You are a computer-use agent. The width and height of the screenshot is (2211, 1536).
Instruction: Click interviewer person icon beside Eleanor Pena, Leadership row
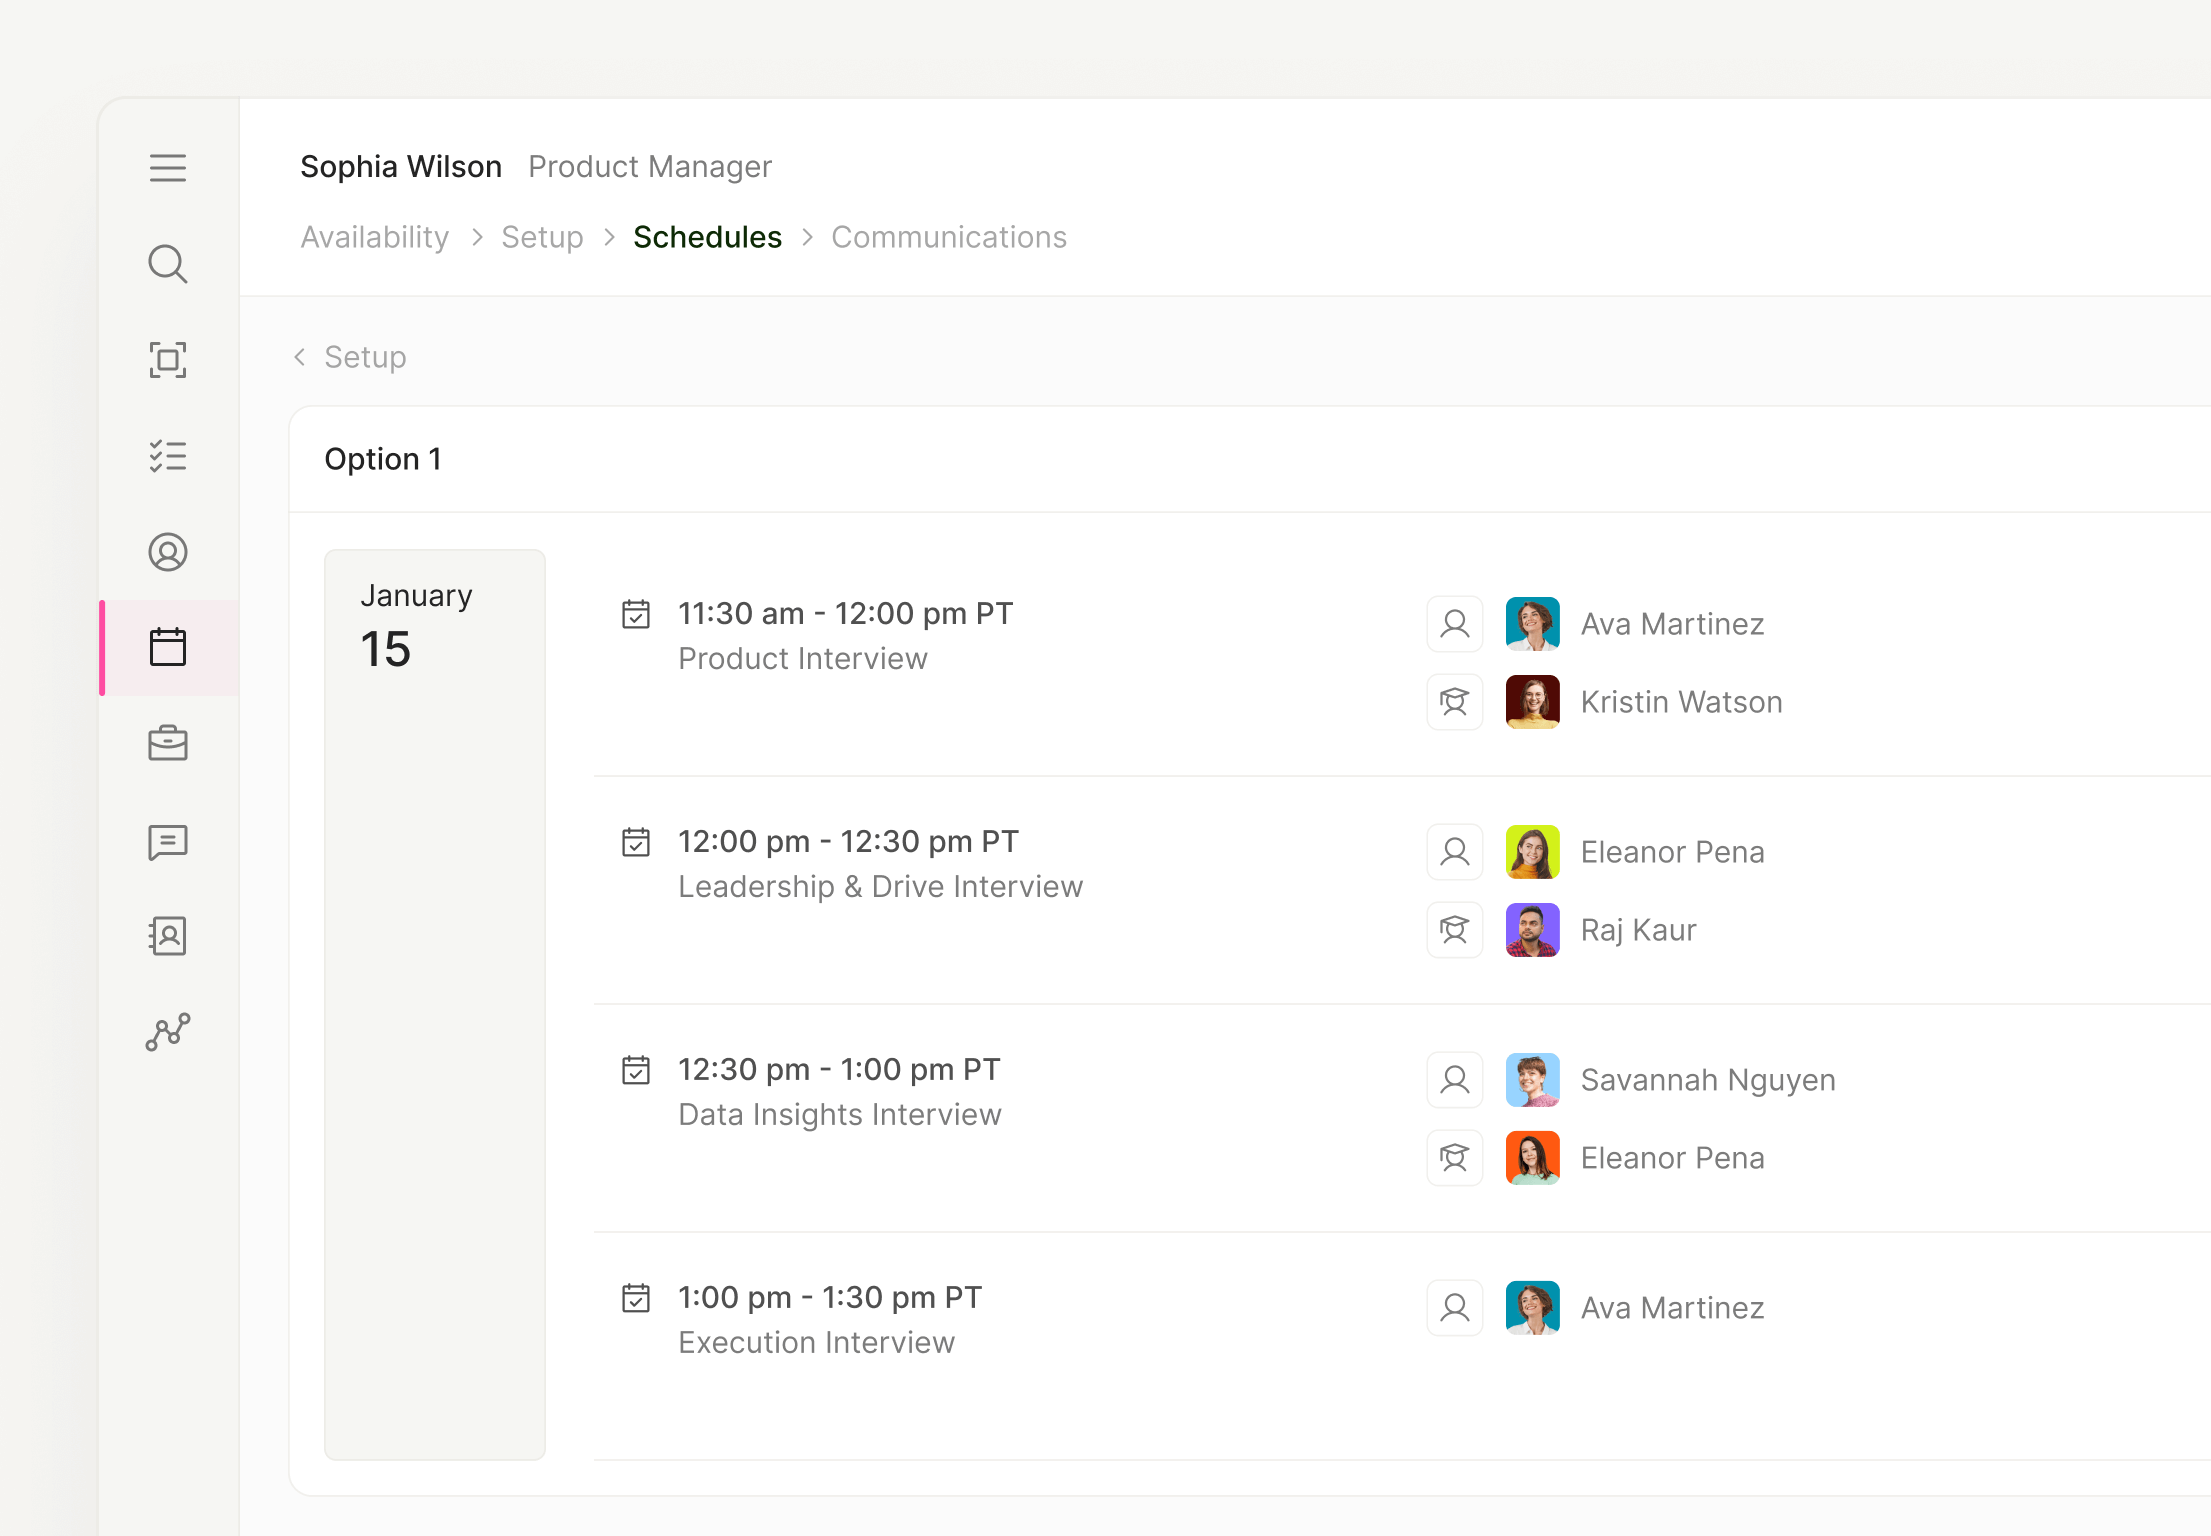point(1455,852)
